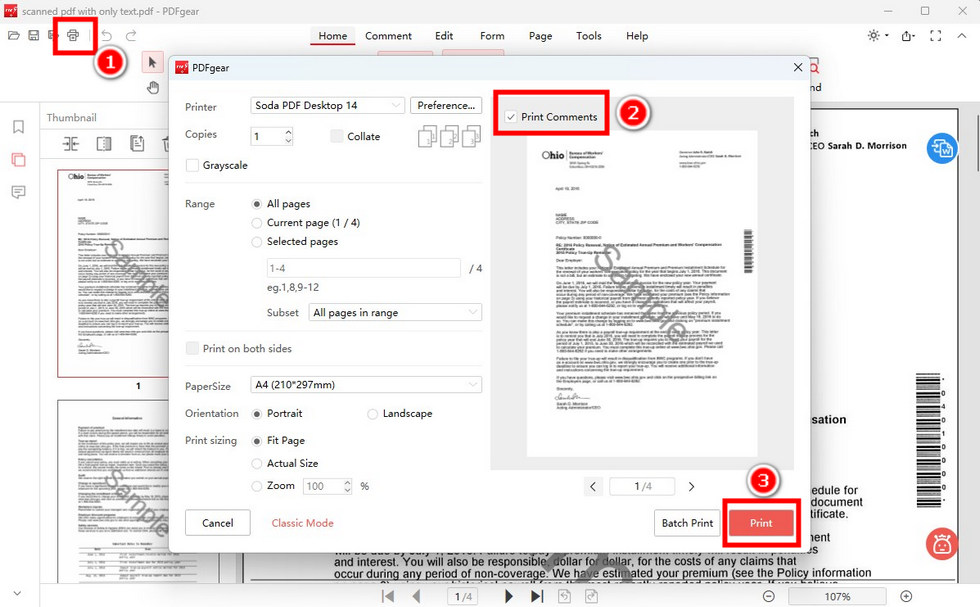Screen dimensions: 980x607
Task: Open the Form tab
Action: pyautogui.click(x=492, y=36)
